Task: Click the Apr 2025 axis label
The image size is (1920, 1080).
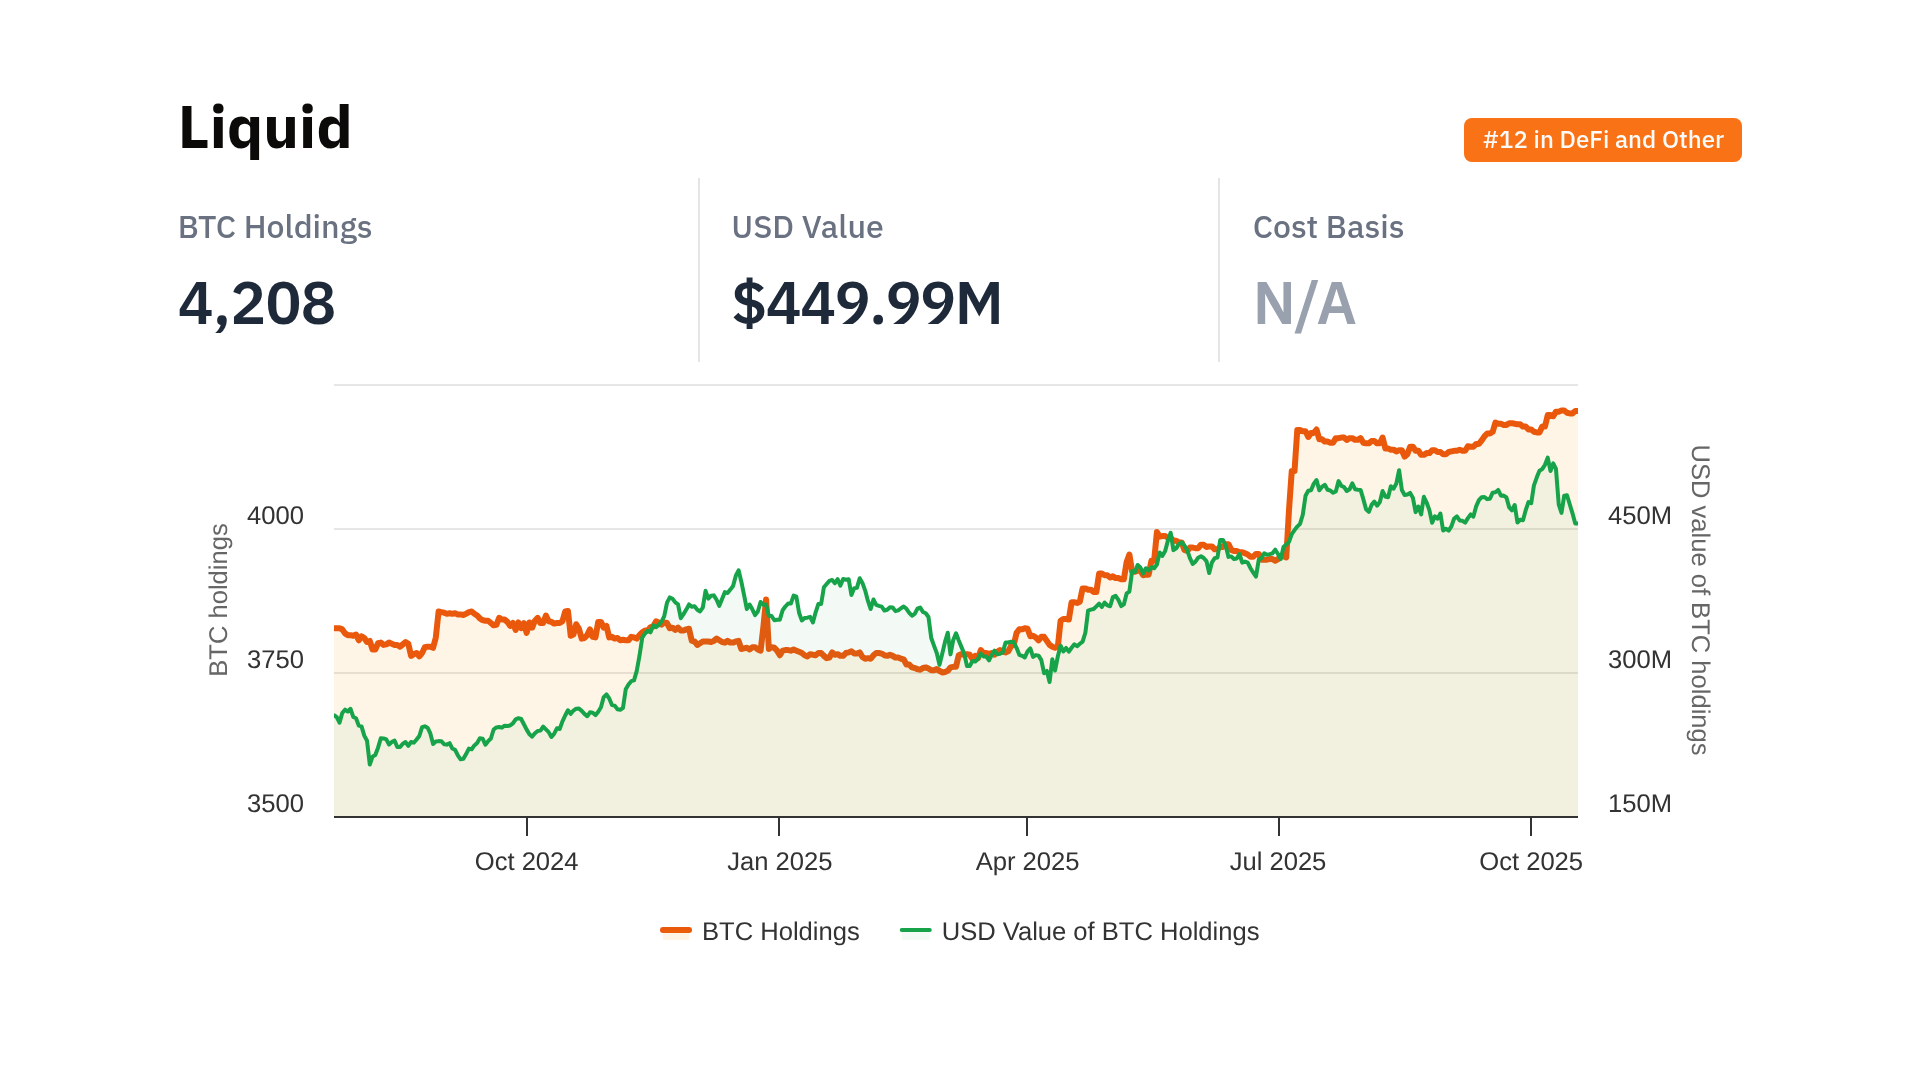Action: [x=1027, y=862]
